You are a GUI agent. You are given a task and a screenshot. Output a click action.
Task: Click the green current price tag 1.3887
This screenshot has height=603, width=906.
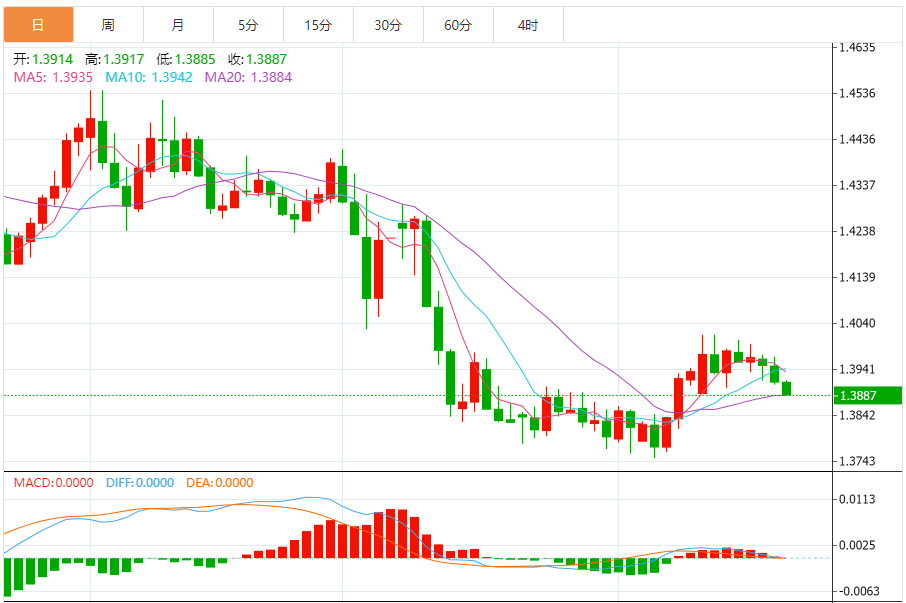click(x=868, y=396)
